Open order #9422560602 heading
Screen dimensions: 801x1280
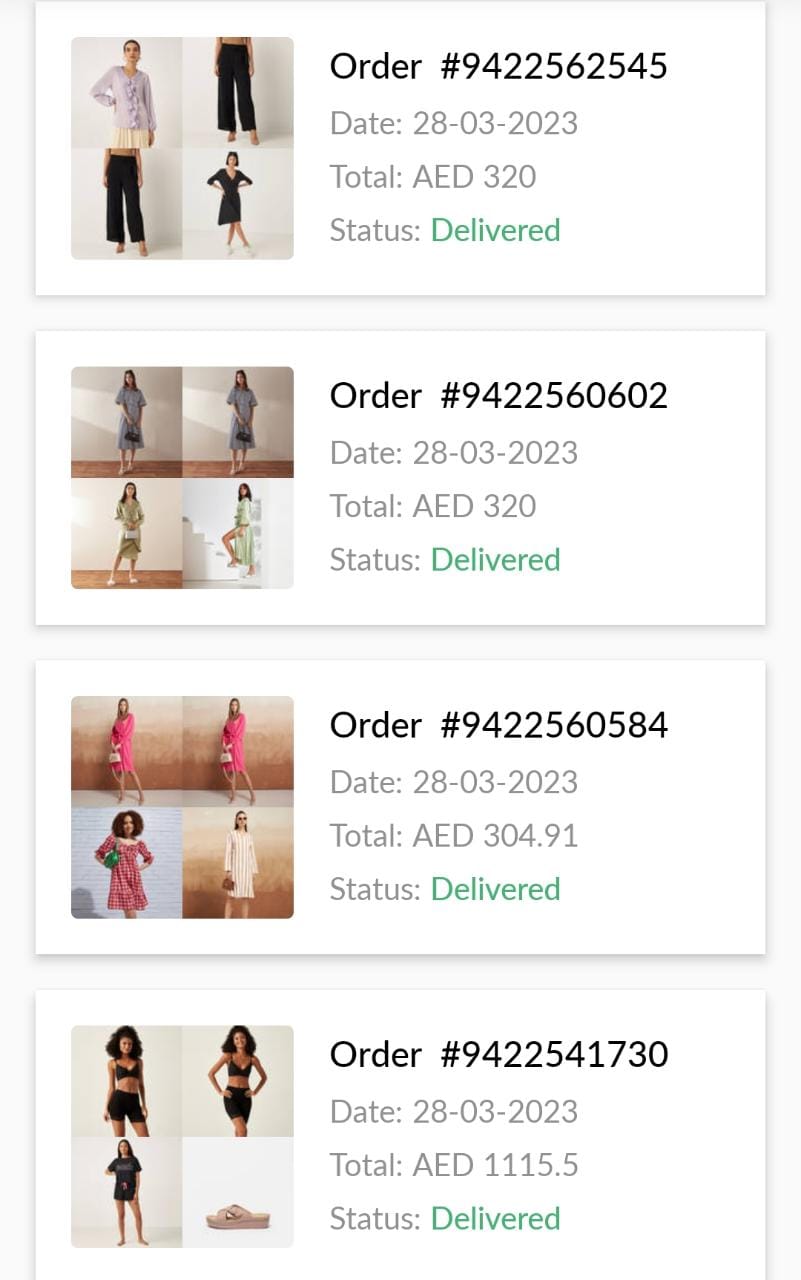tap(498, 396)
